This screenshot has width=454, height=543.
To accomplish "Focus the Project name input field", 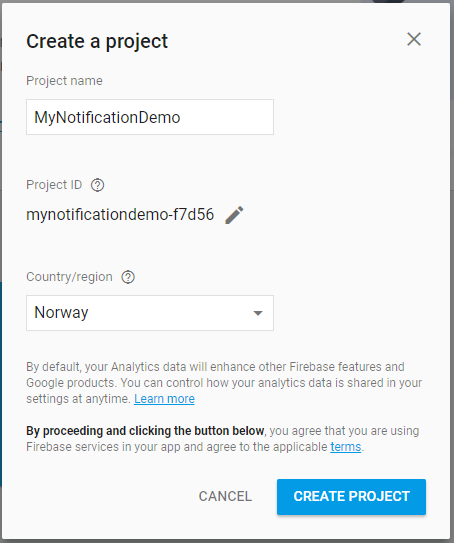I will coord(150,117).
